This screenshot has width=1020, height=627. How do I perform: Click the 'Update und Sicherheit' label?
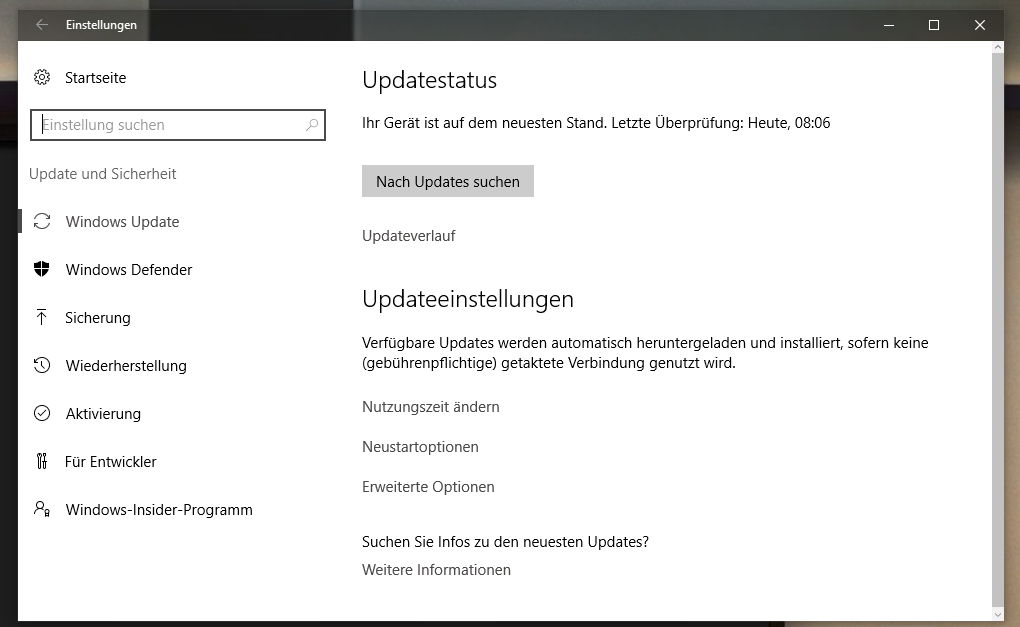(x=102, y=174)
